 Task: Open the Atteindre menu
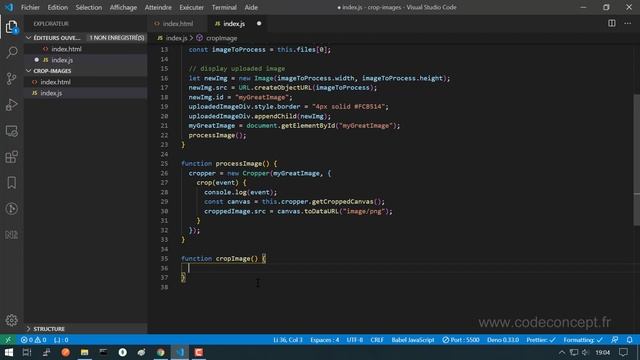158,7
